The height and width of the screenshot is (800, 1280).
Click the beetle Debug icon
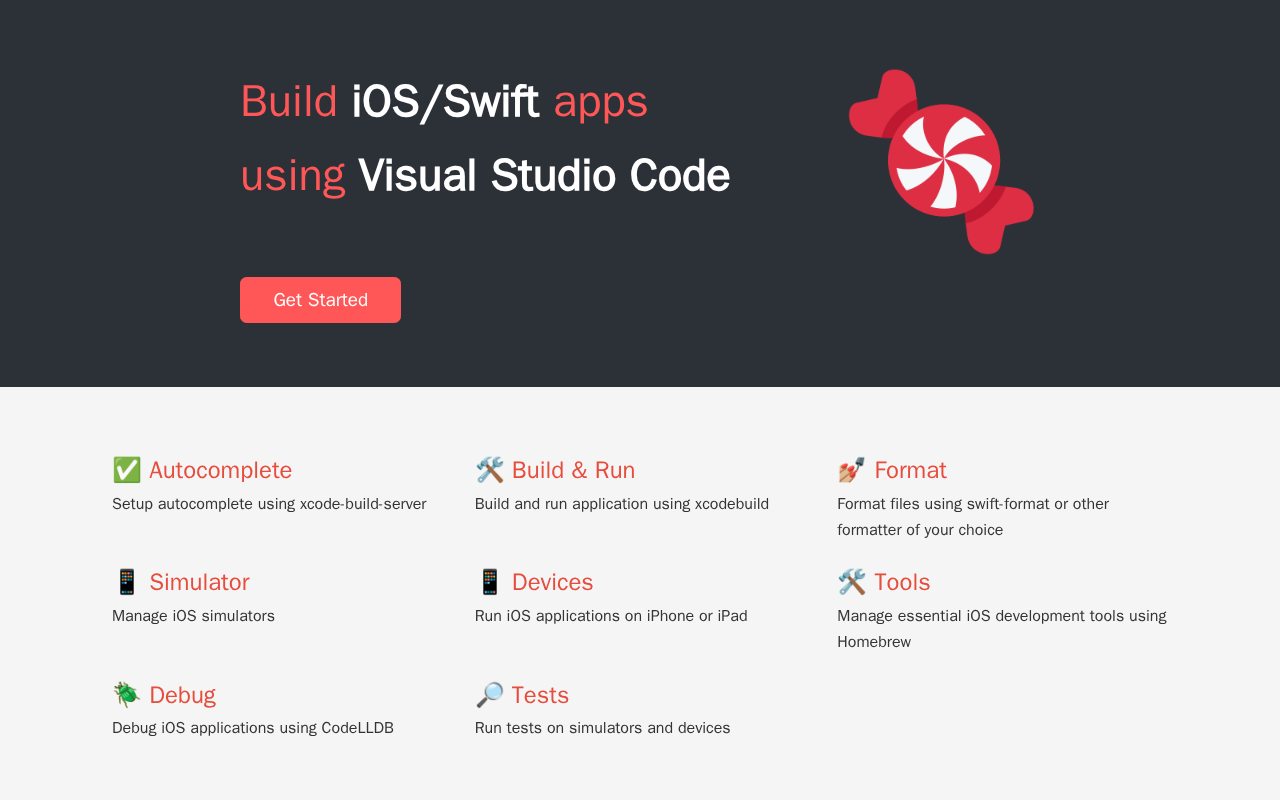pos(127,695)
